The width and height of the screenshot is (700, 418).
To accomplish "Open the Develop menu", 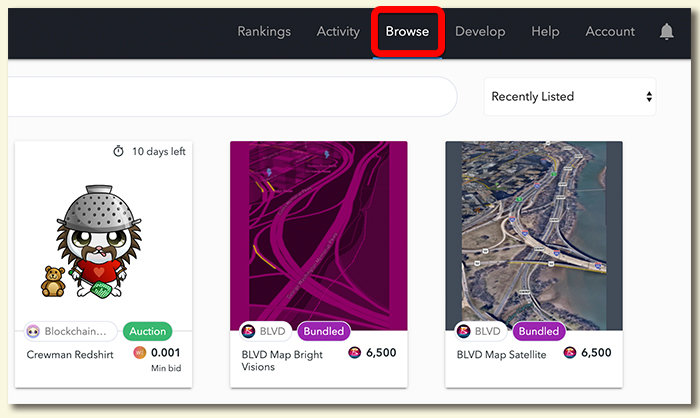I will click(480, 31).
